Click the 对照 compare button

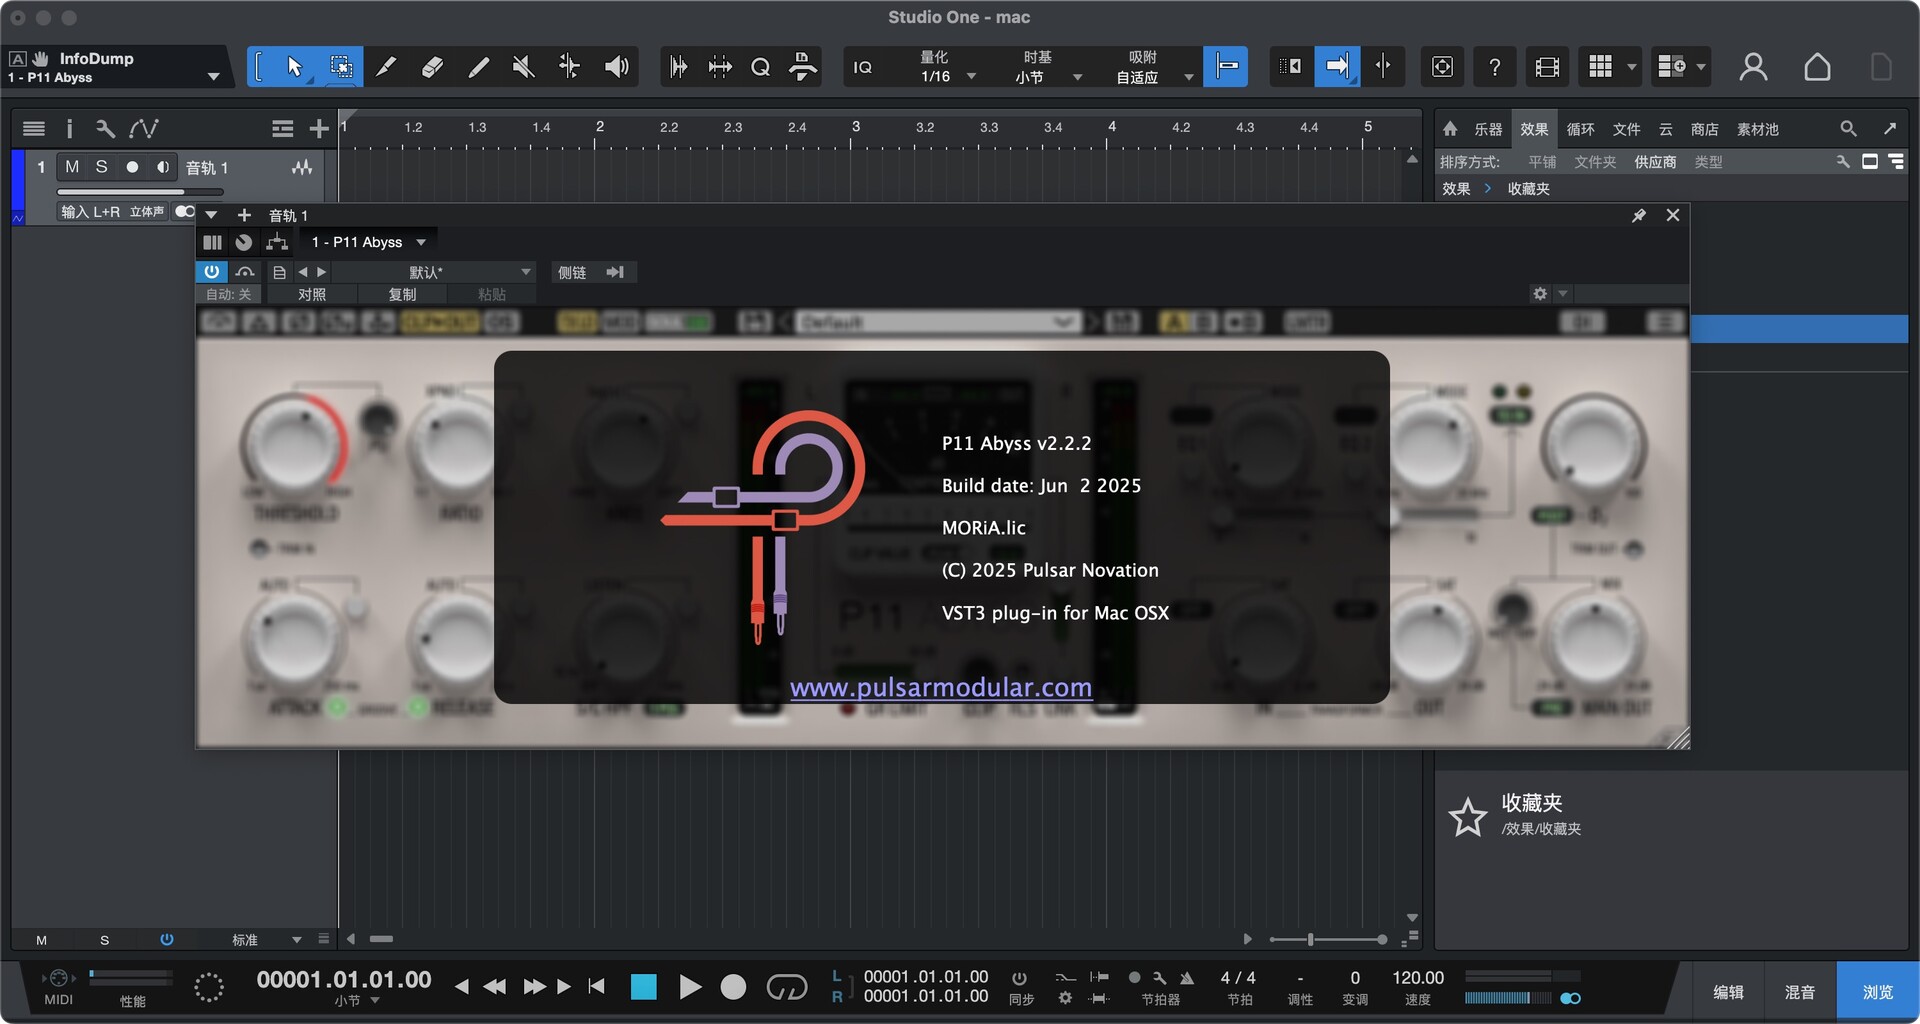tap(312, 294)
